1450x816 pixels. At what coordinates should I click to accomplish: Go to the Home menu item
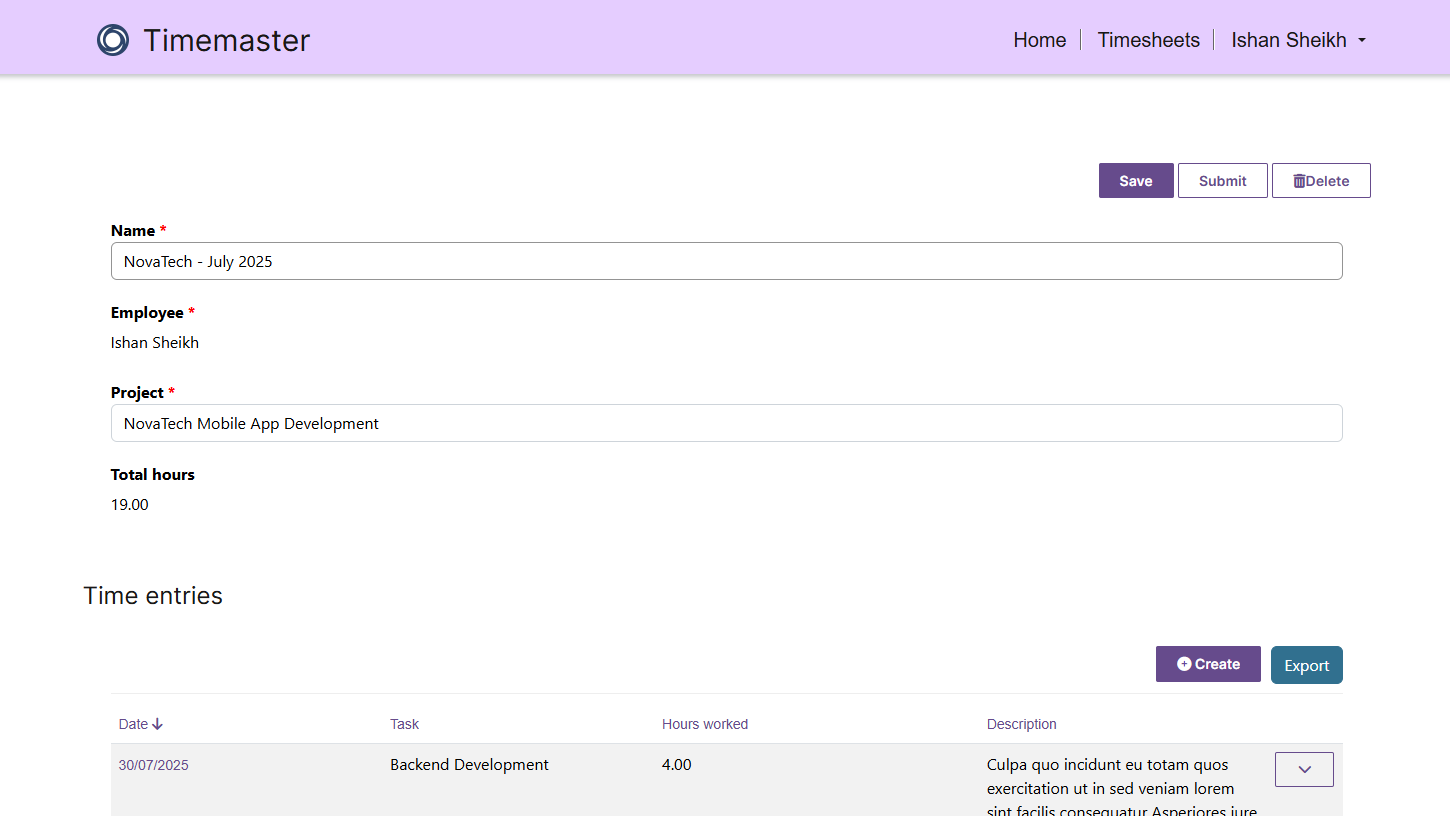(x=1039, y=40)
